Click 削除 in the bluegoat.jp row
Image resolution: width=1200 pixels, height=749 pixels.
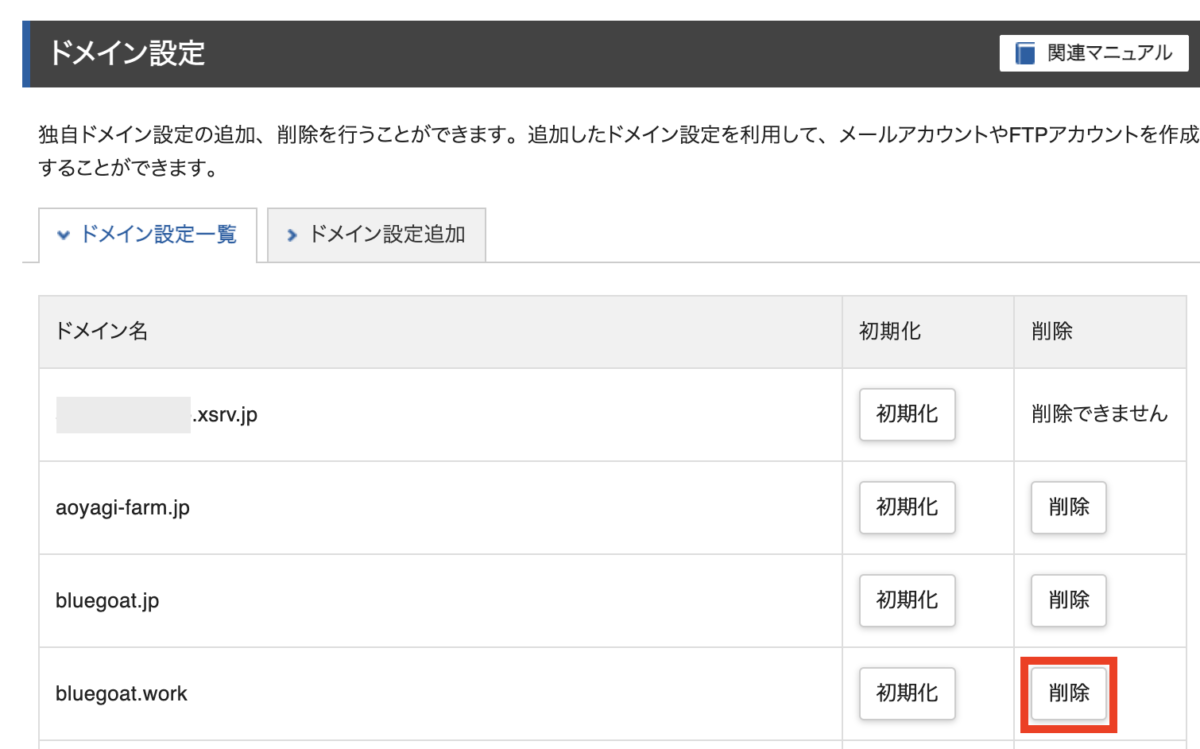[x=1068, y=600]
